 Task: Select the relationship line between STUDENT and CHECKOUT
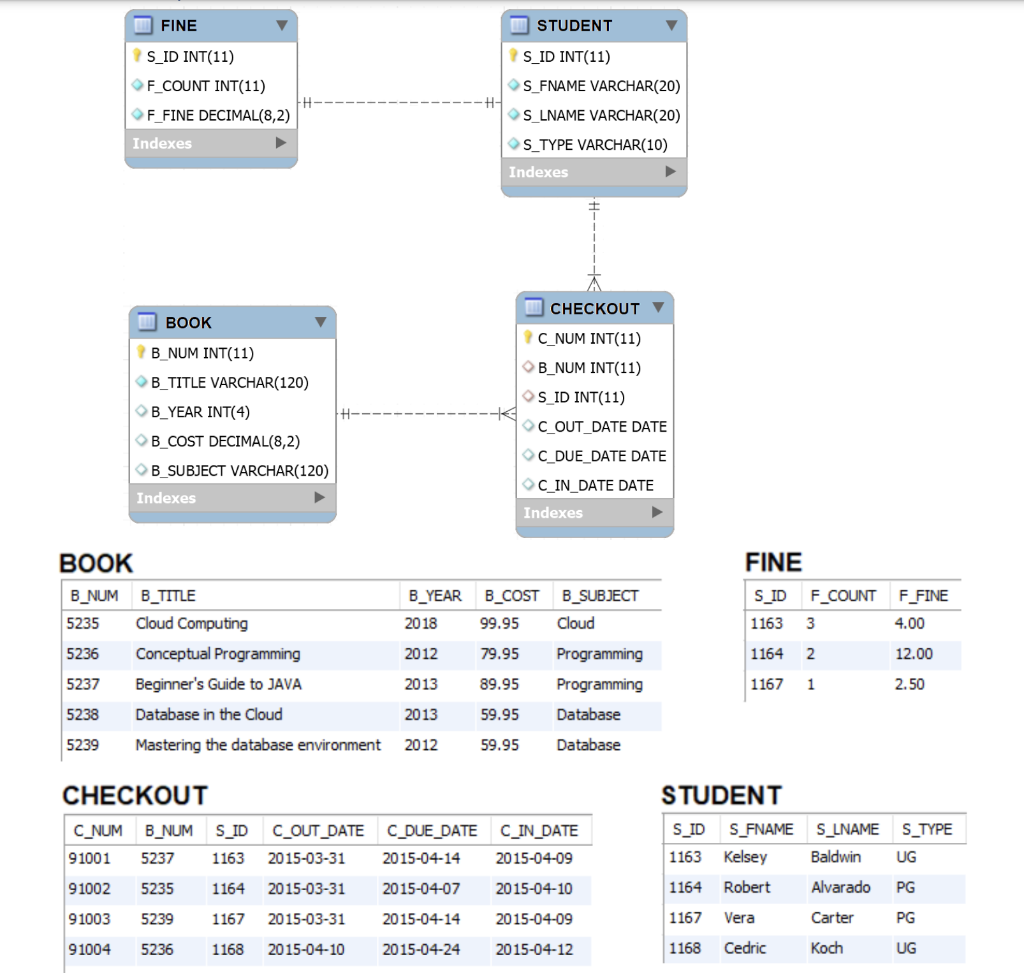pos(594,240)
